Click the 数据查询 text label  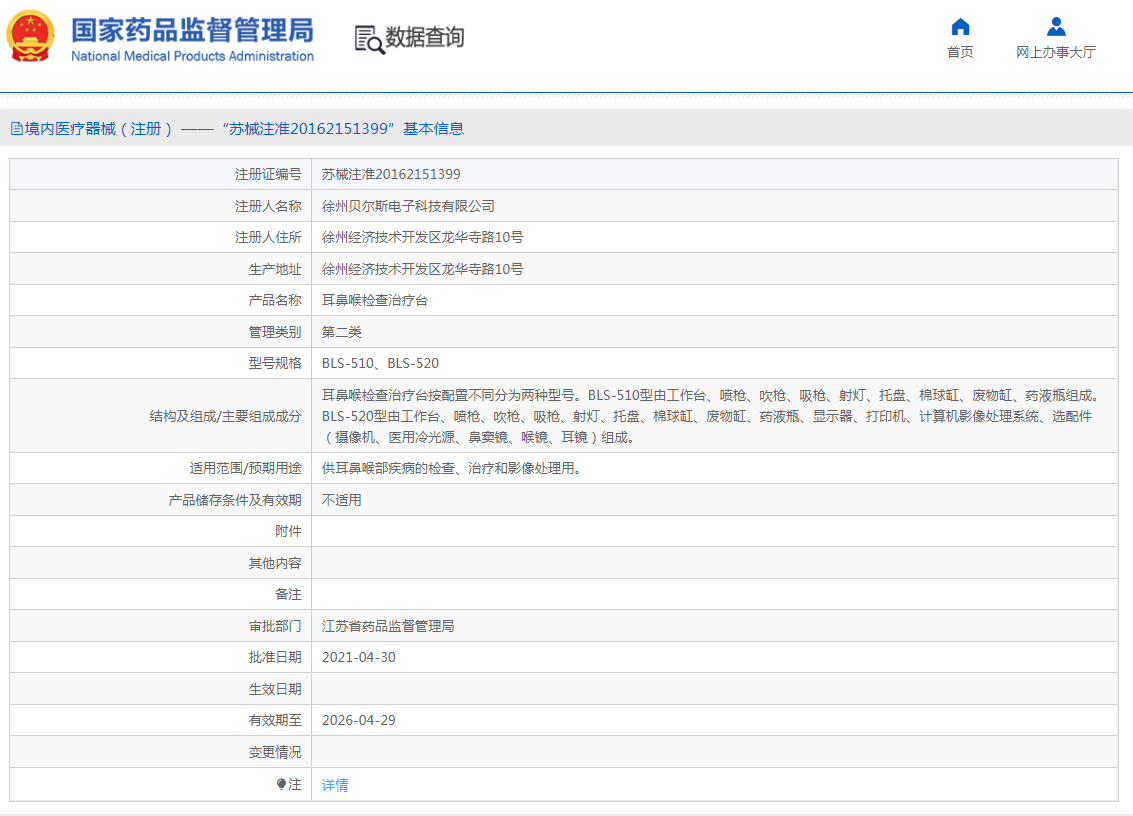[x=424, y=38]
